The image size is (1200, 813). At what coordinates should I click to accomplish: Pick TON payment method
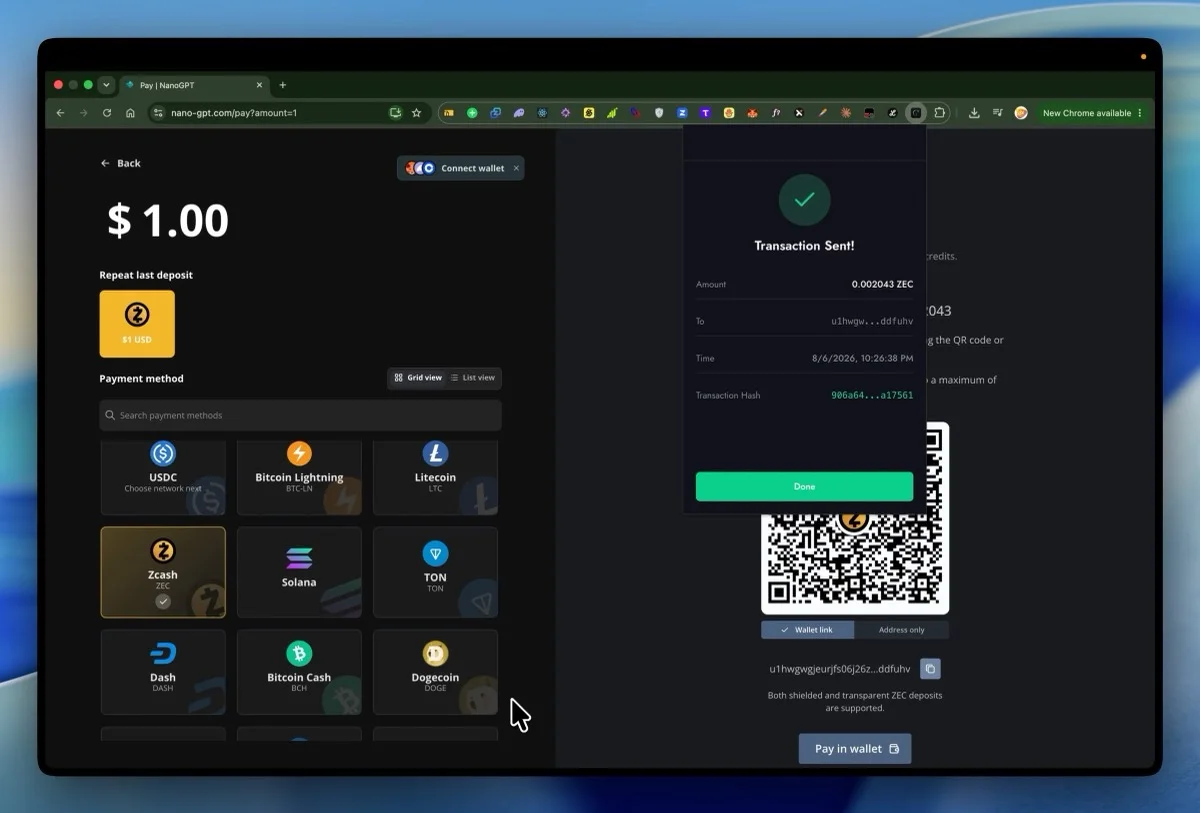click(x=435, y=572)
